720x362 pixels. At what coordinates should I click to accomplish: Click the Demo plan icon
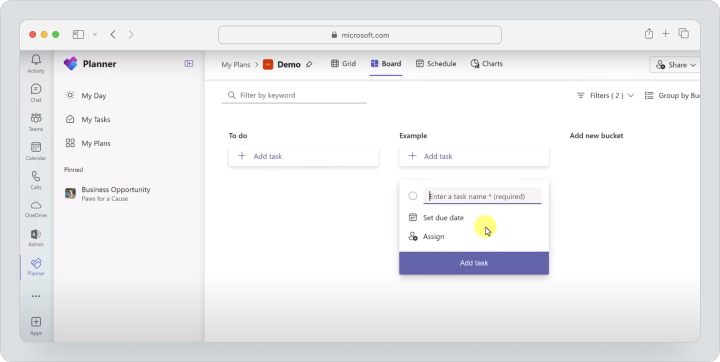tap(268, 64)
